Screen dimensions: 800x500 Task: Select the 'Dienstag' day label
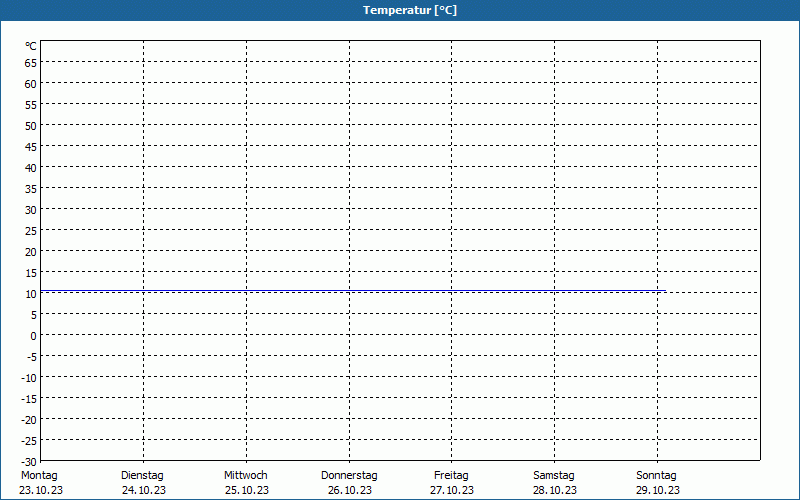coord(142,475)
